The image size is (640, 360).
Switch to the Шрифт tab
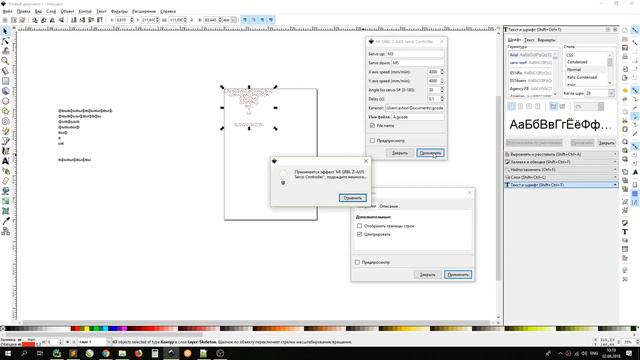(514, 40)
